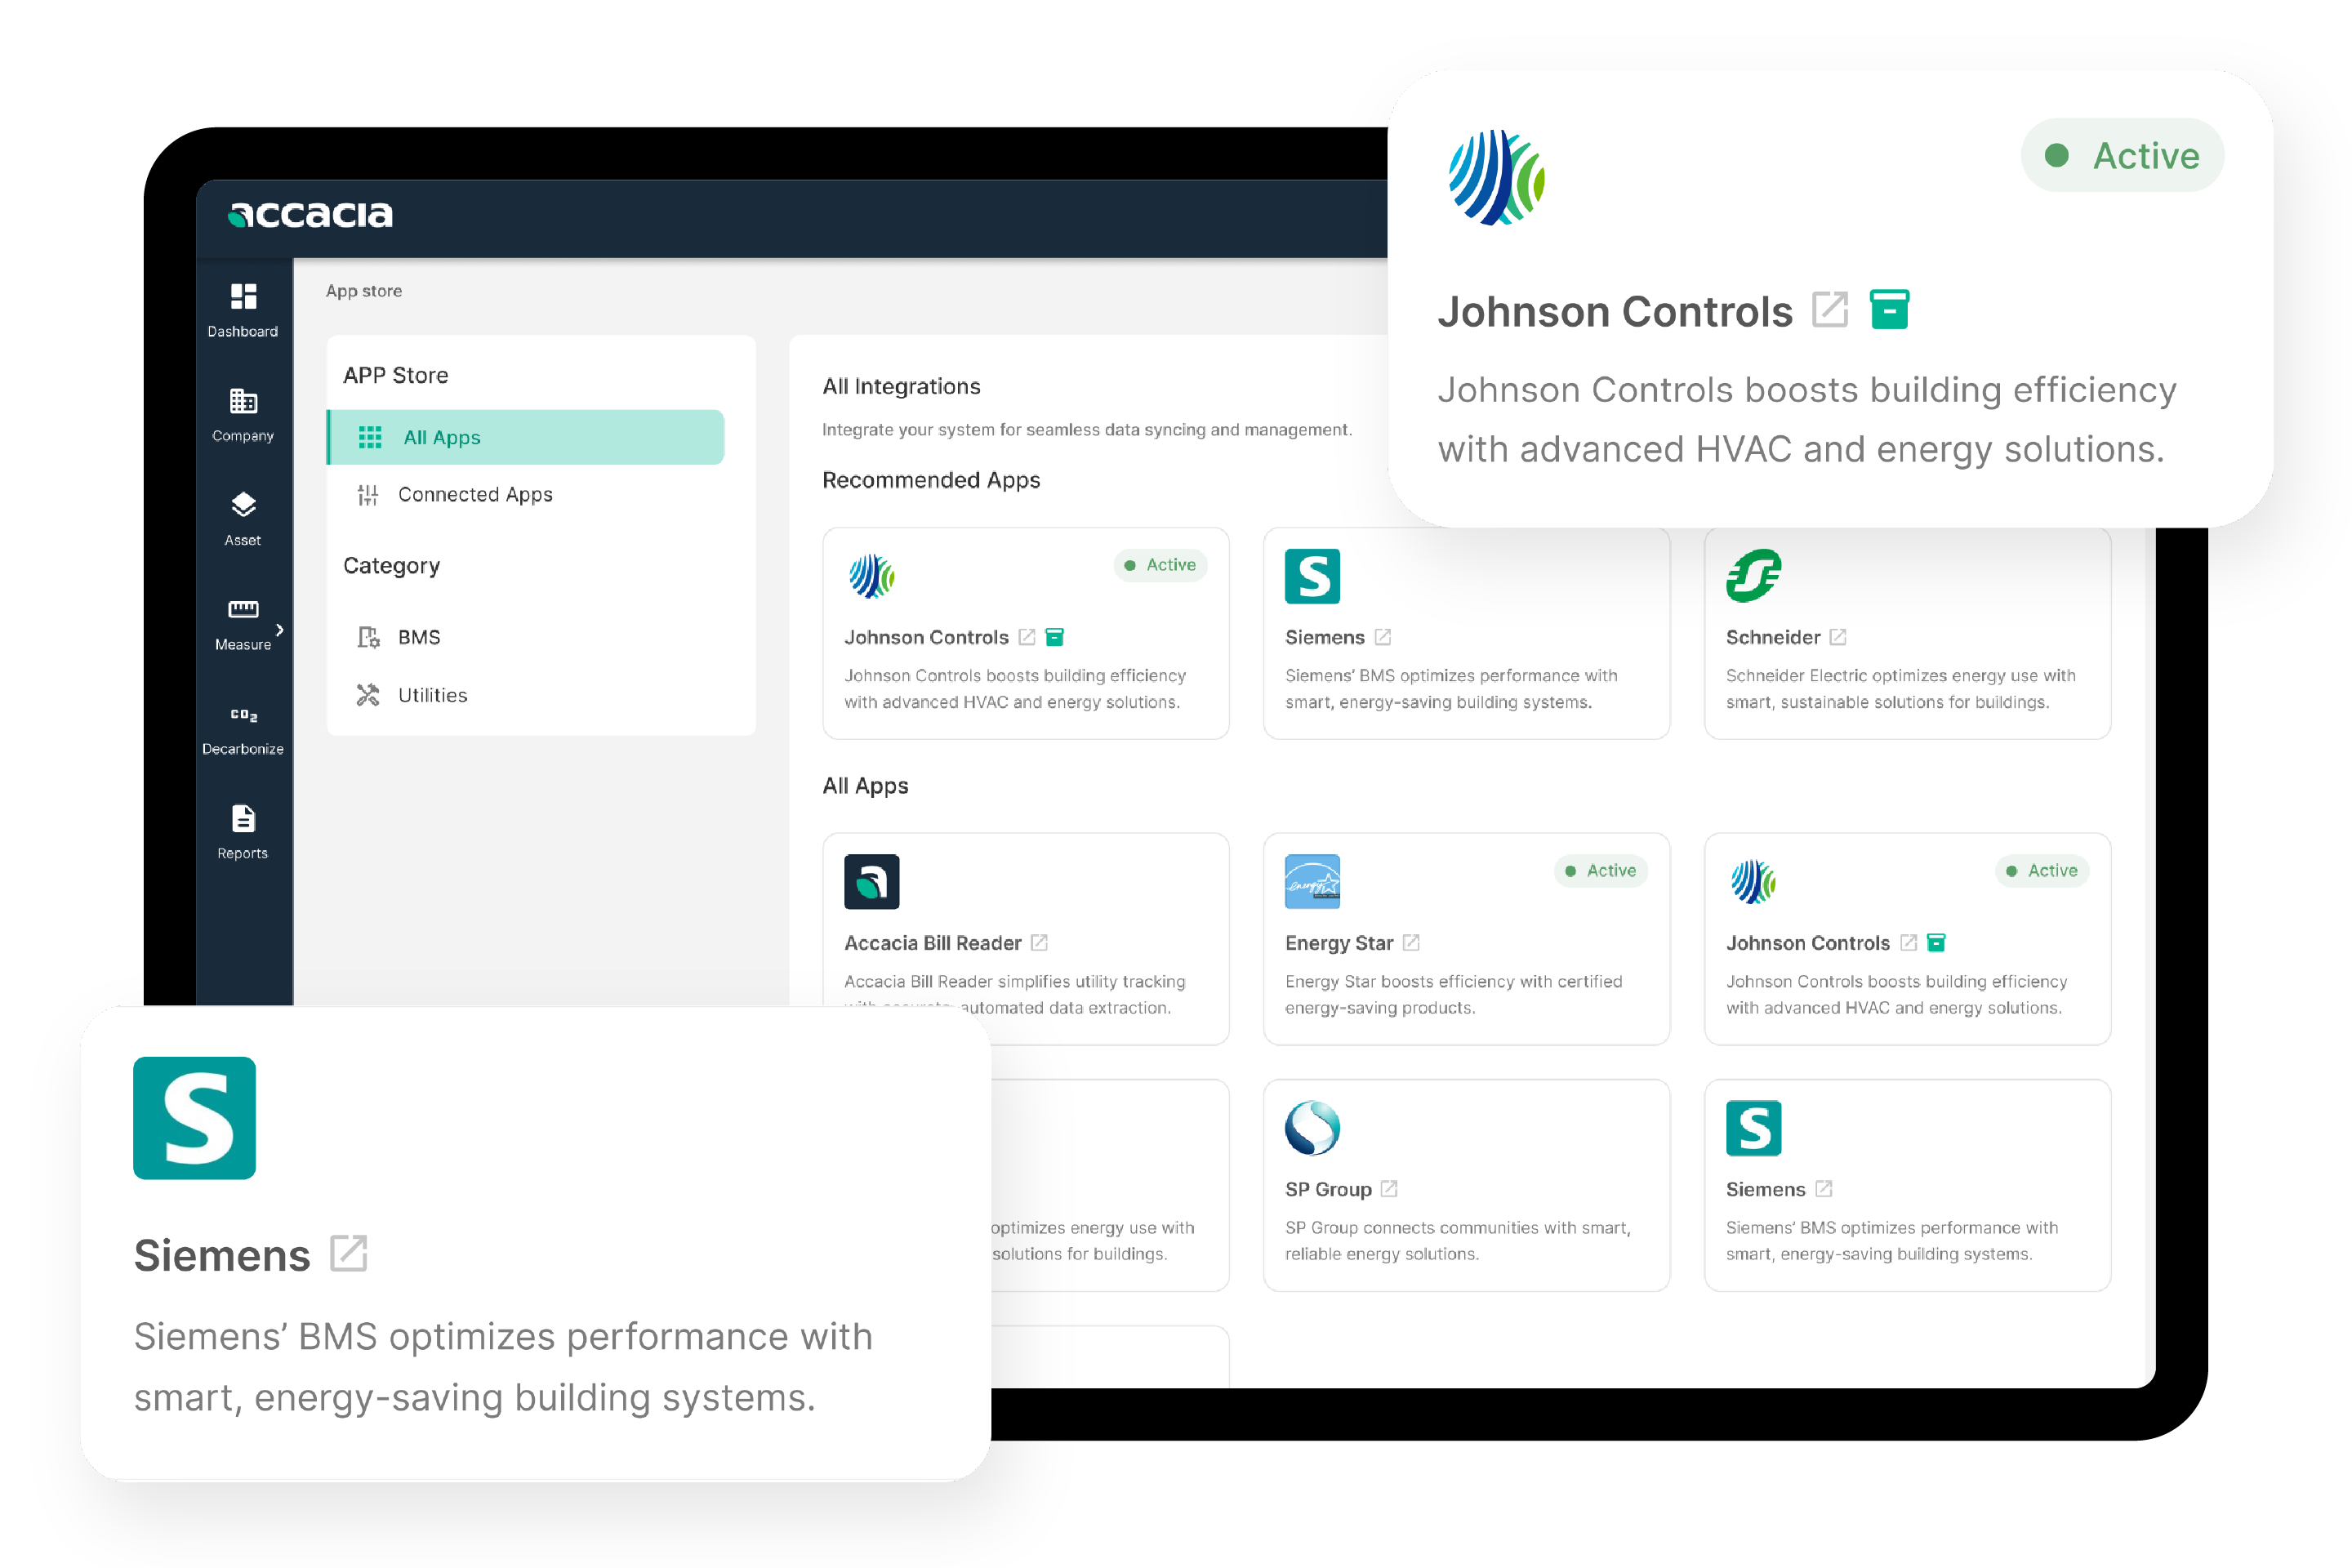Click the external link icon on the enlarged Johnson Controls popup

tap(1830, 310)
